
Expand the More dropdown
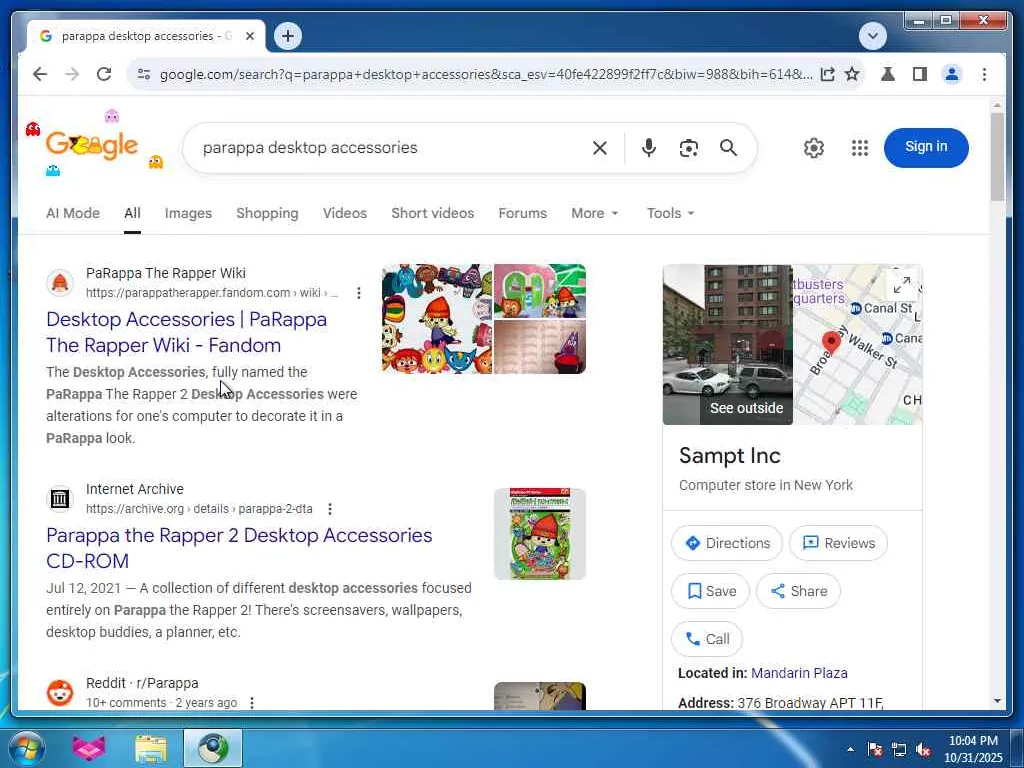[595, 214]
